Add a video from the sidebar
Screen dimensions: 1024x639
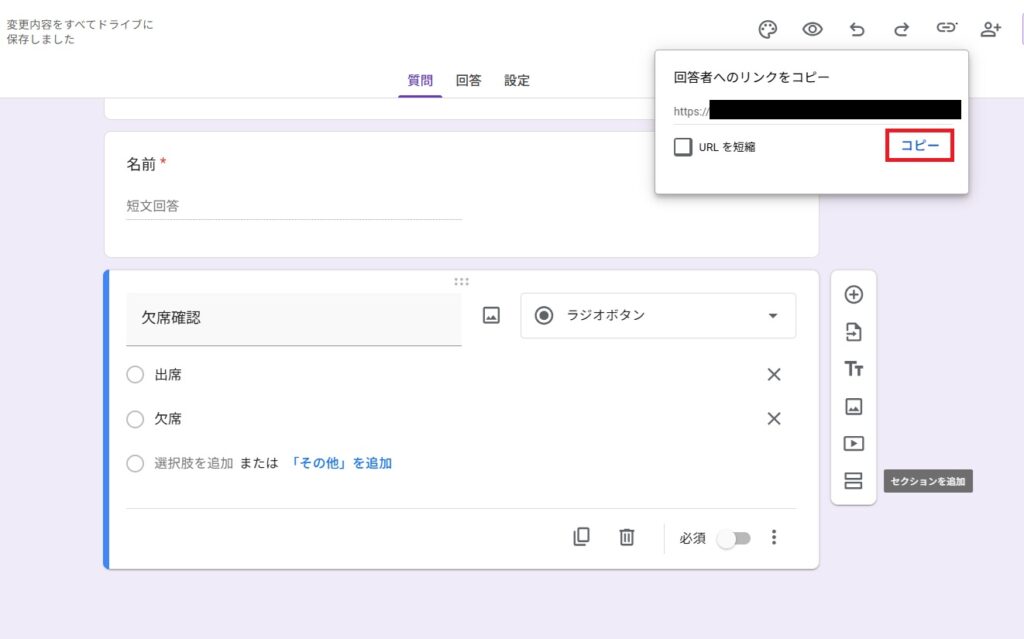pyautogui.click(x=853, y=443)
